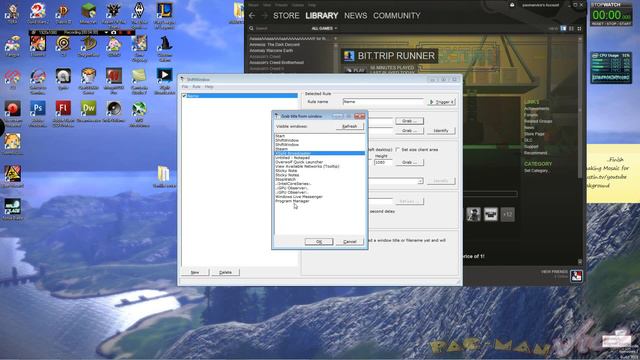This screenshot has width=640, height=360.
Task: Select the Overwolf Quick Launcher entry
Action: [320, 162]
